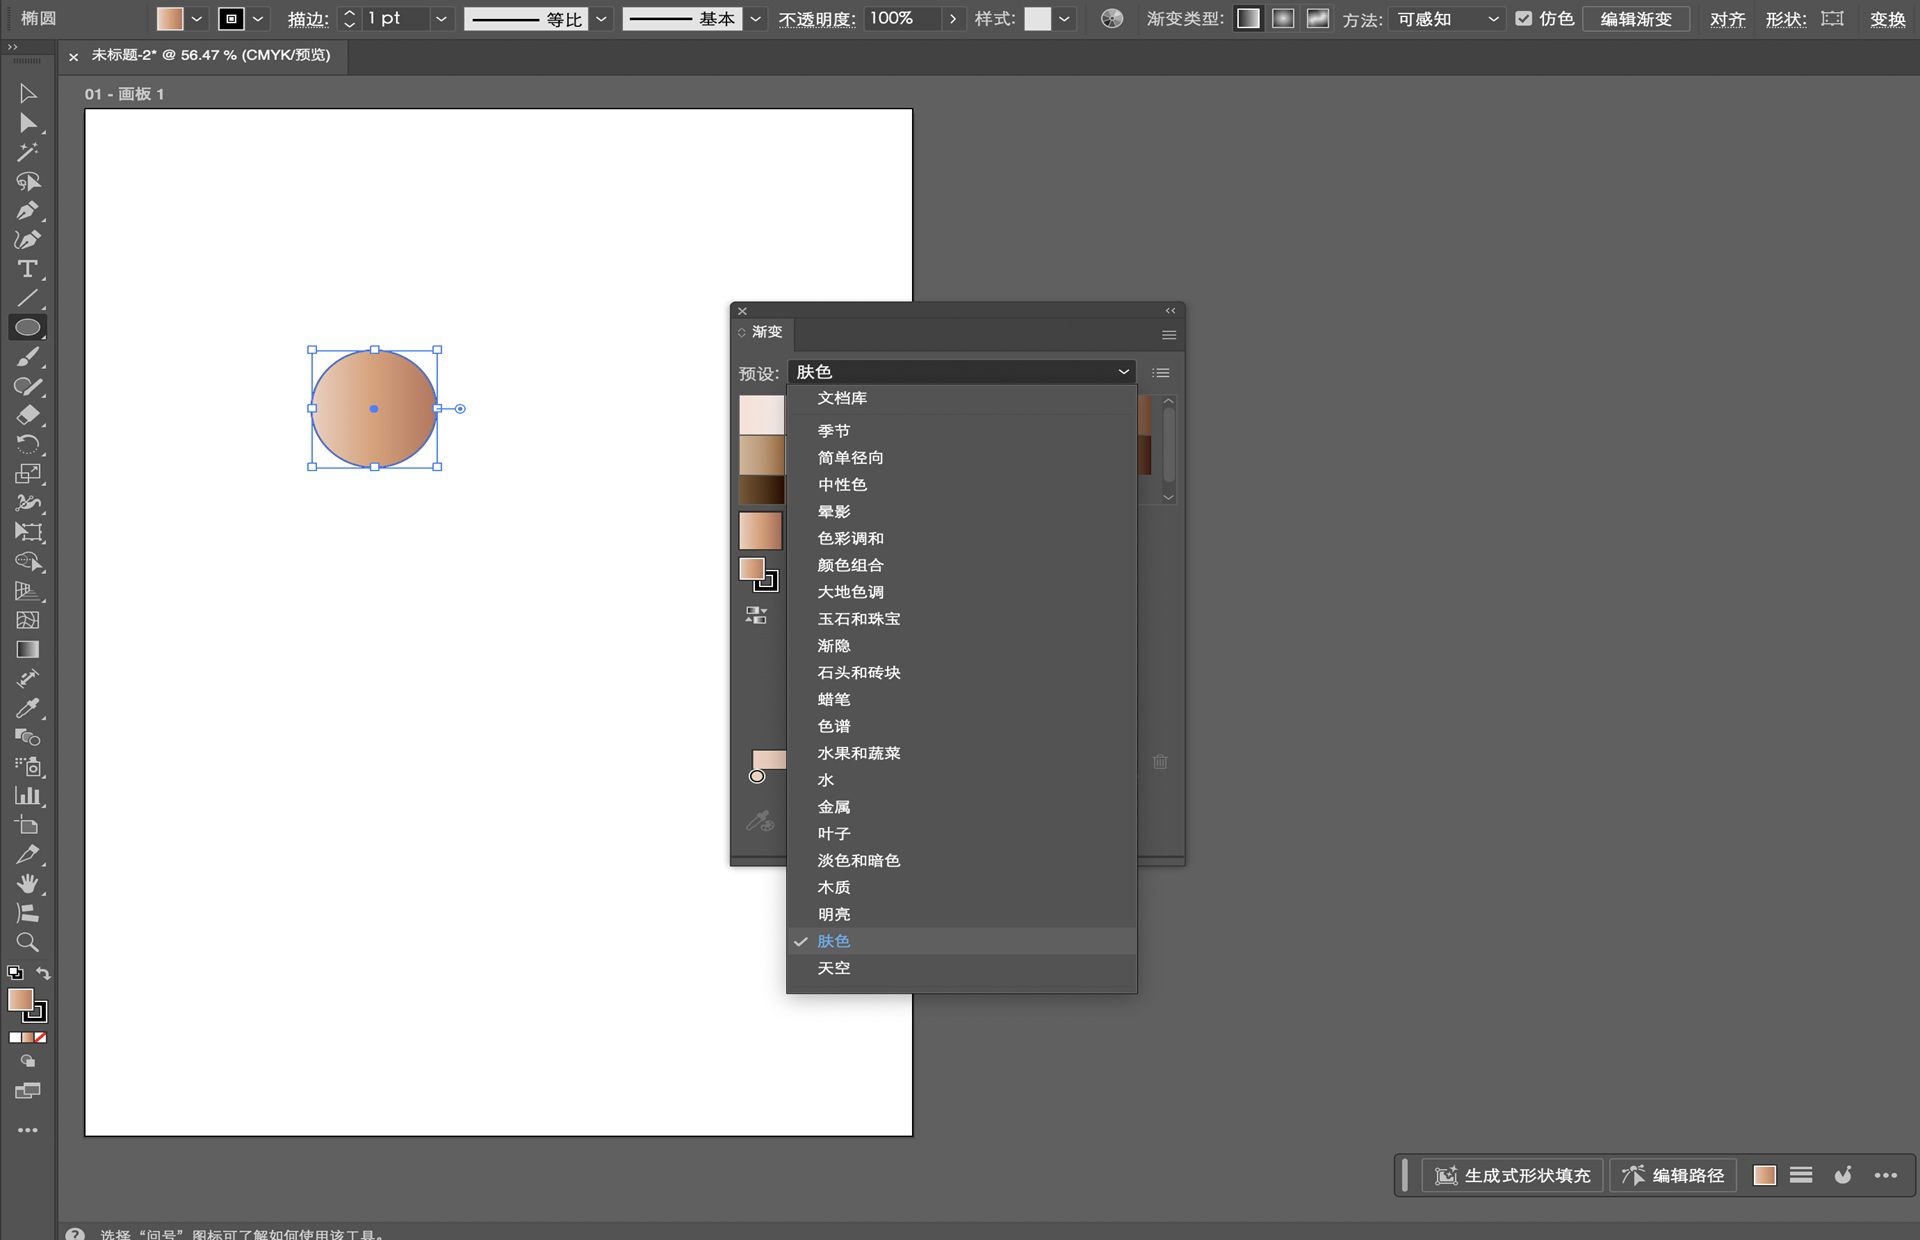Viewport: 1920px width, 1240px height.
Task: Enable the linear gradient type
Action: 1247,18
